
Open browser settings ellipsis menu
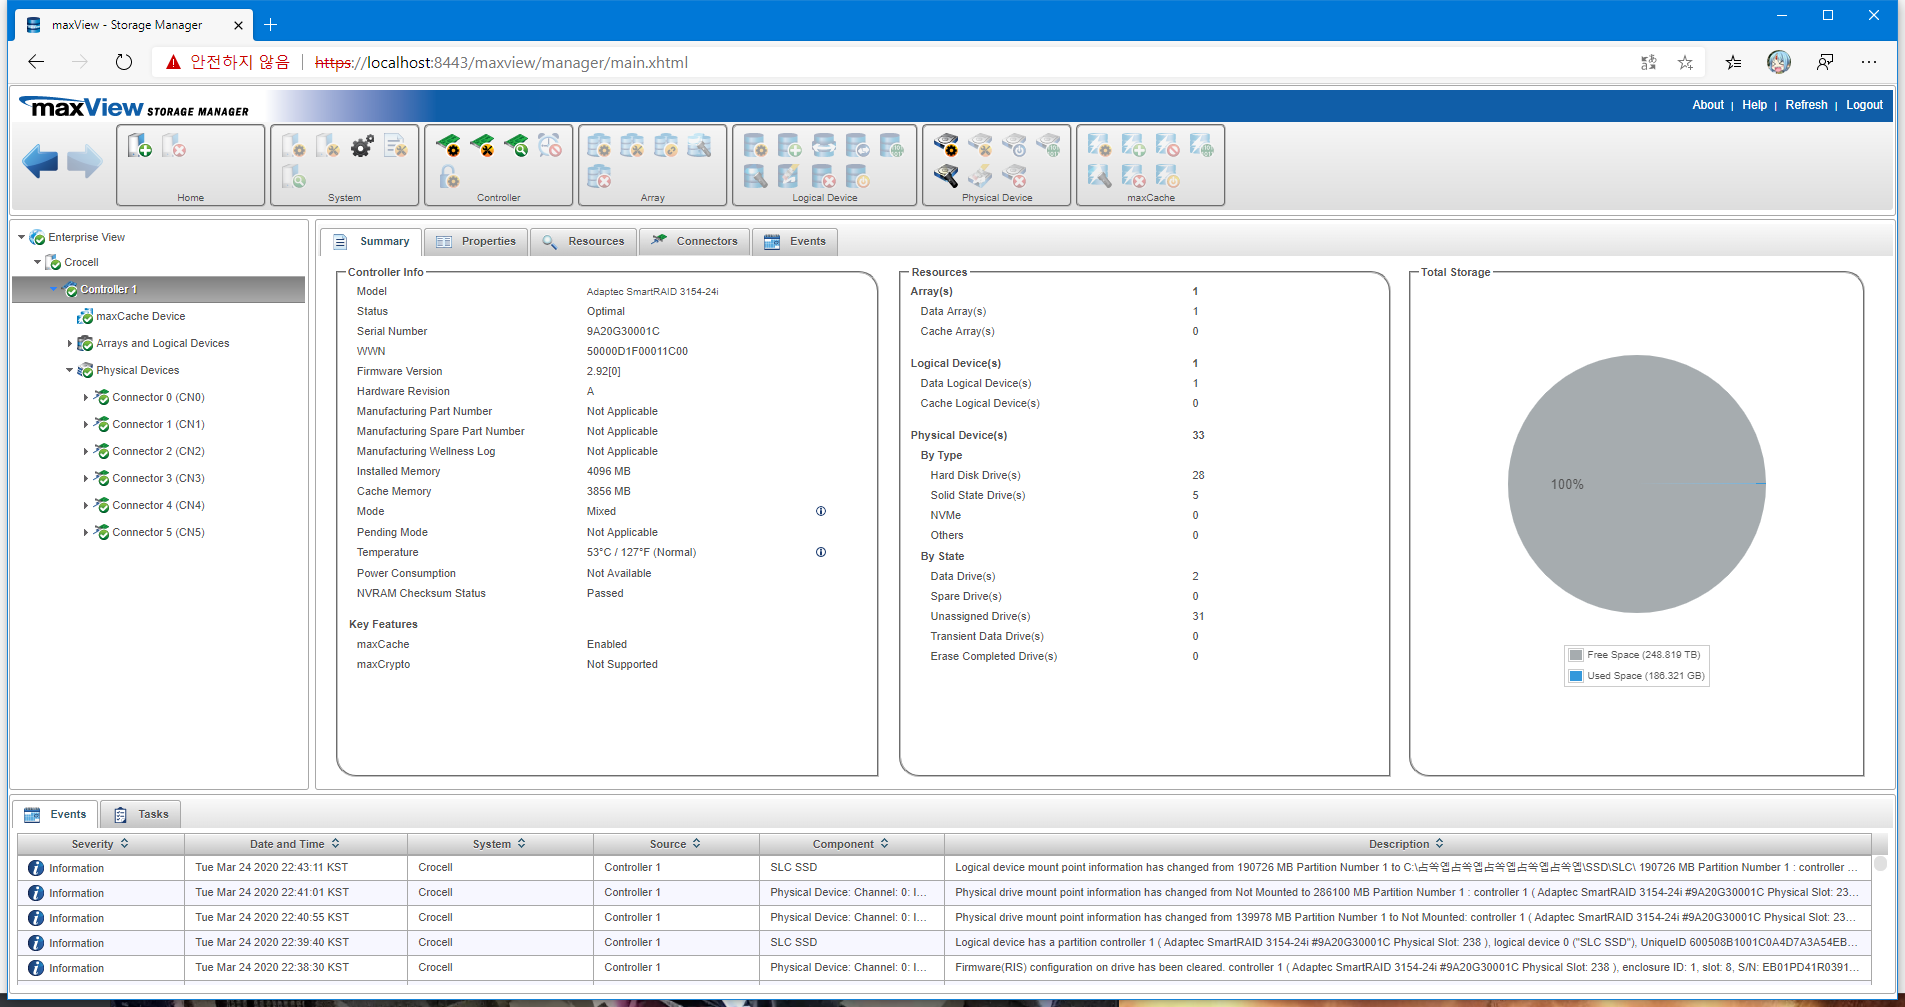pyautogui.click(x=1869, y=62)
